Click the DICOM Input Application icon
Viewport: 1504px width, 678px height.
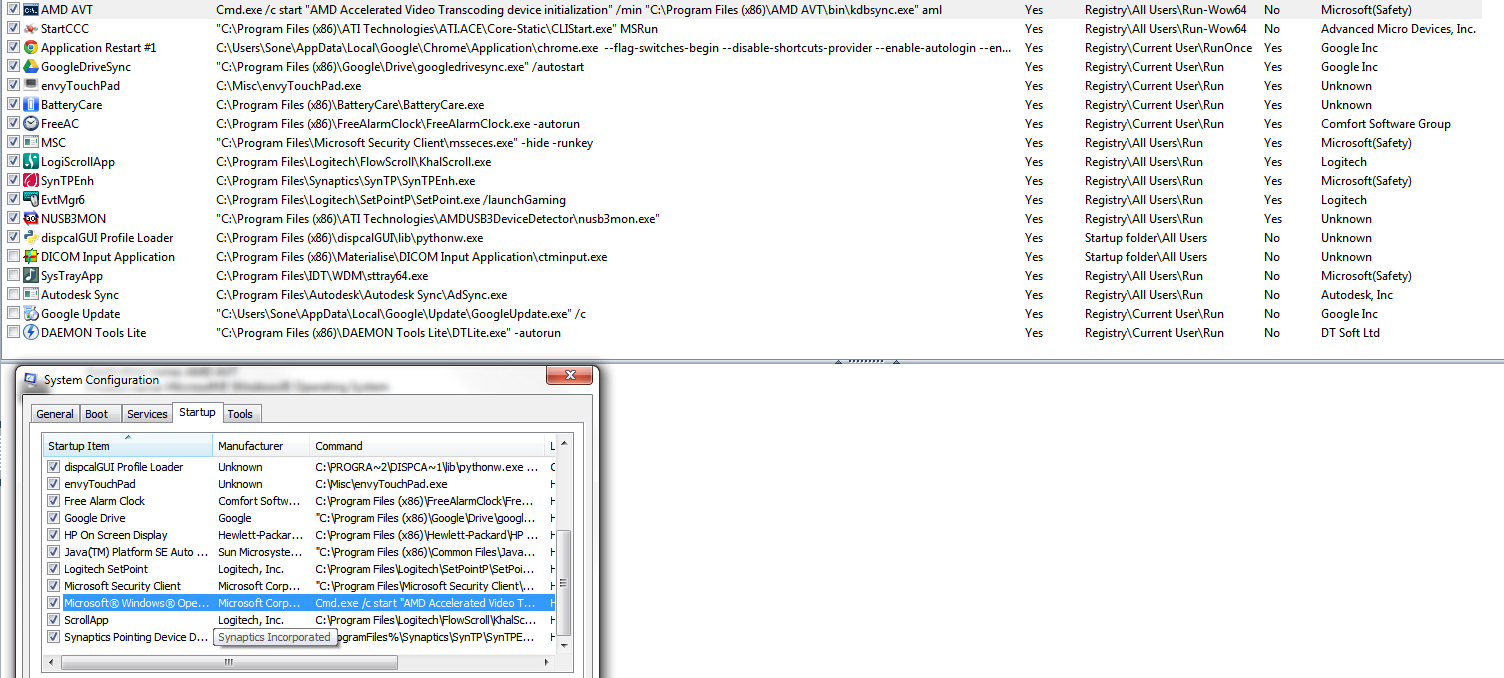click(x=31, y=257)
